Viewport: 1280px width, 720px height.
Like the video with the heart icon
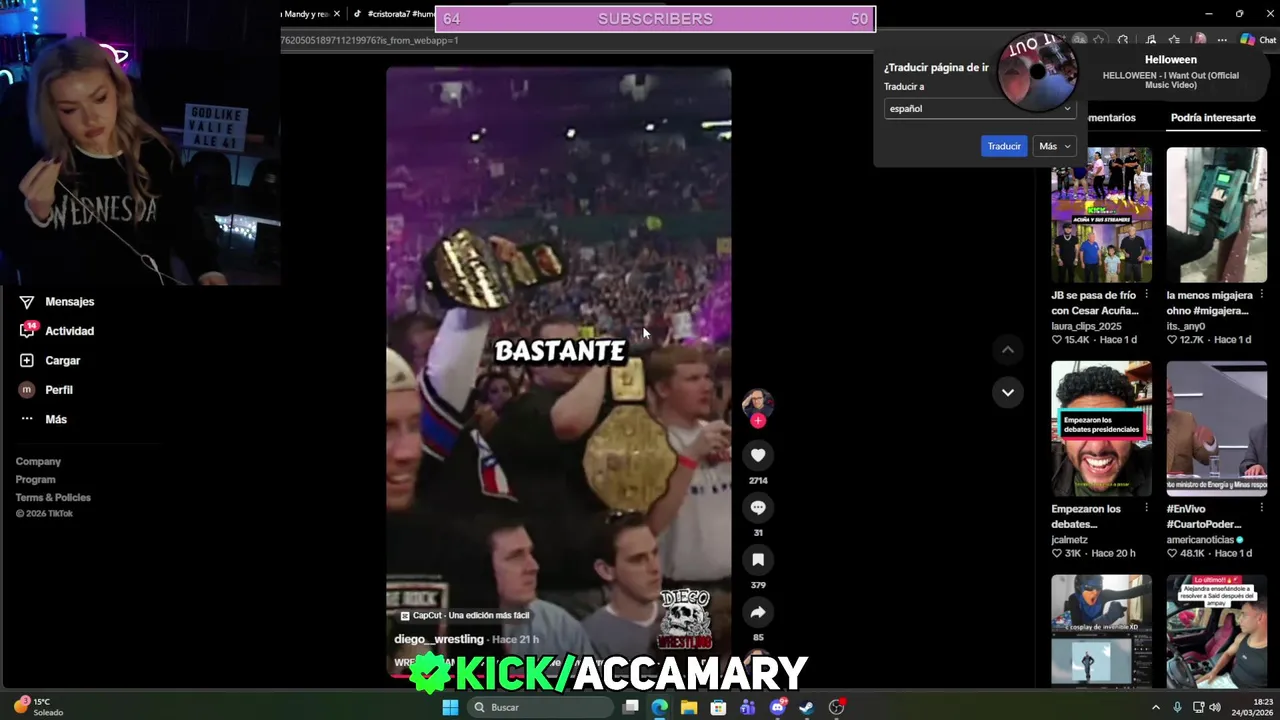pyautogui.click(x=758, y=456)
